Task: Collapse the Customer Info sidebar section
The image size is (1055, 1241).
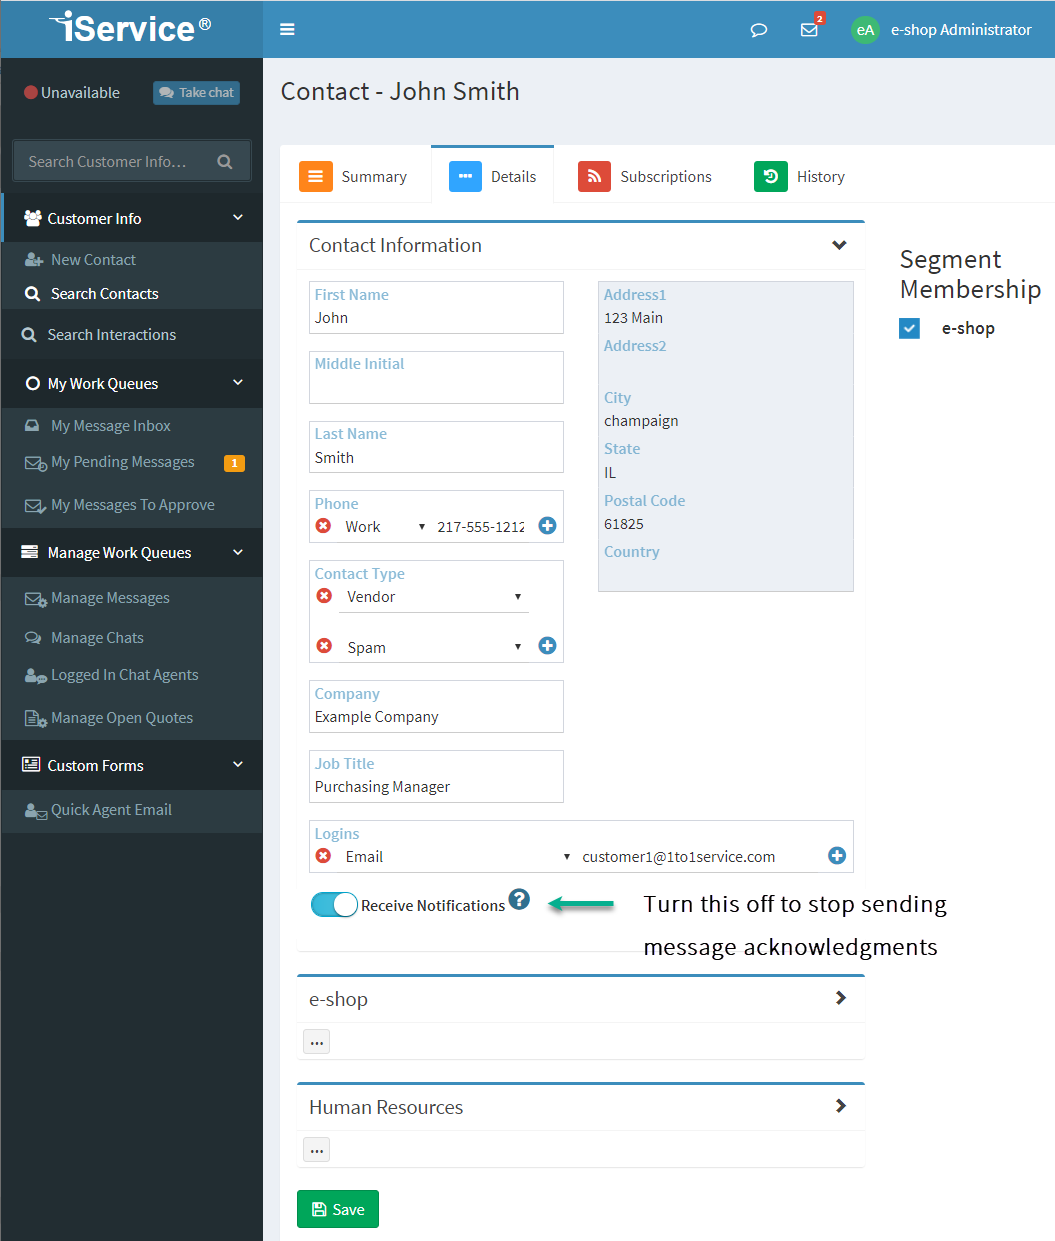Action: pyautogui.click(x=238, y=217)
